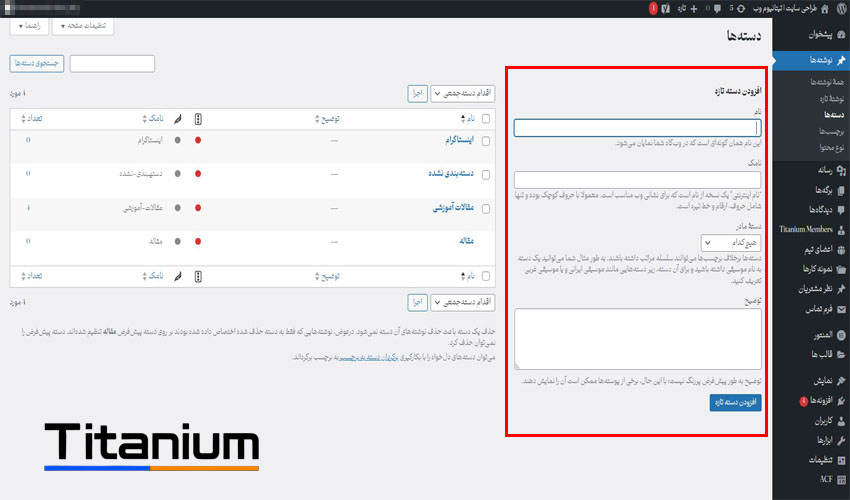Click the grey readability dot for مقالات آموزشی
The width and height of the screenshot is (850, 500).
[x=178, y=208]
